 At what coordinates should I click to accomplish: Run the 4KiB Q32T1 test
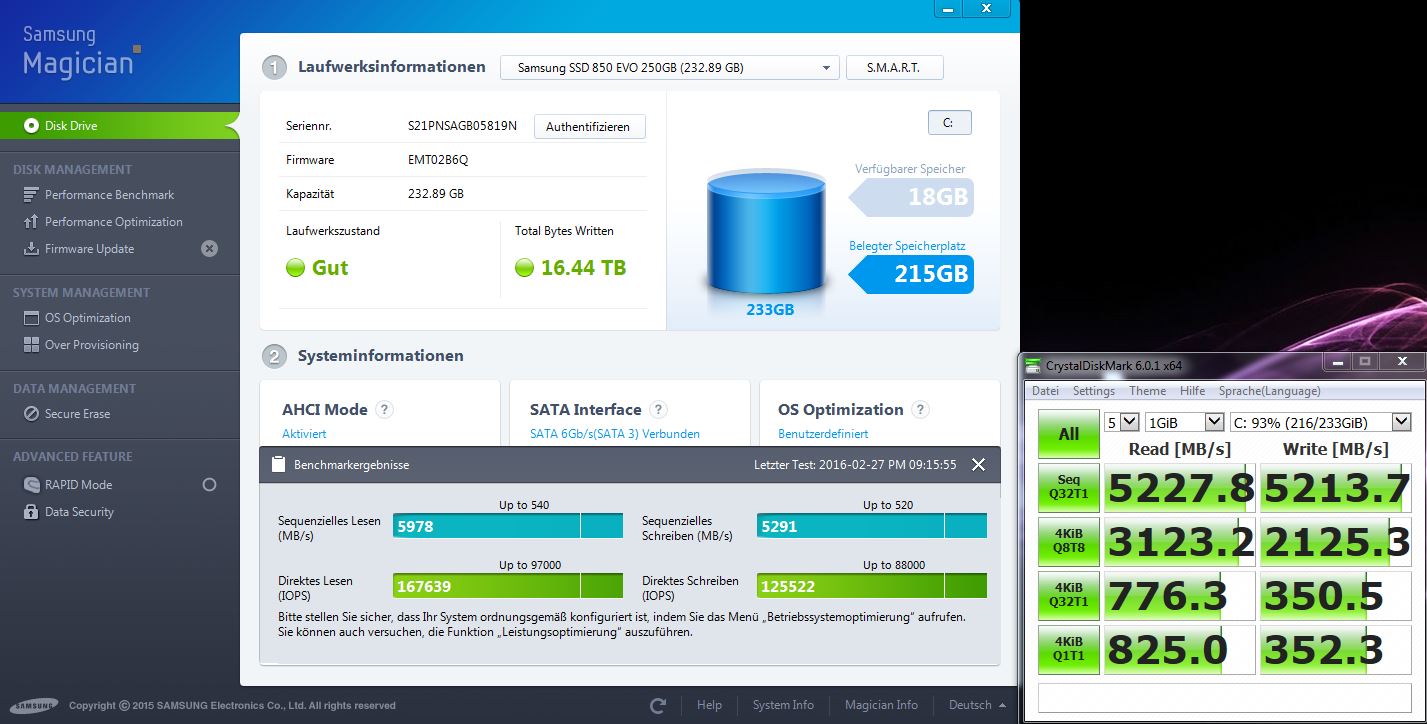coord(1069,595)
